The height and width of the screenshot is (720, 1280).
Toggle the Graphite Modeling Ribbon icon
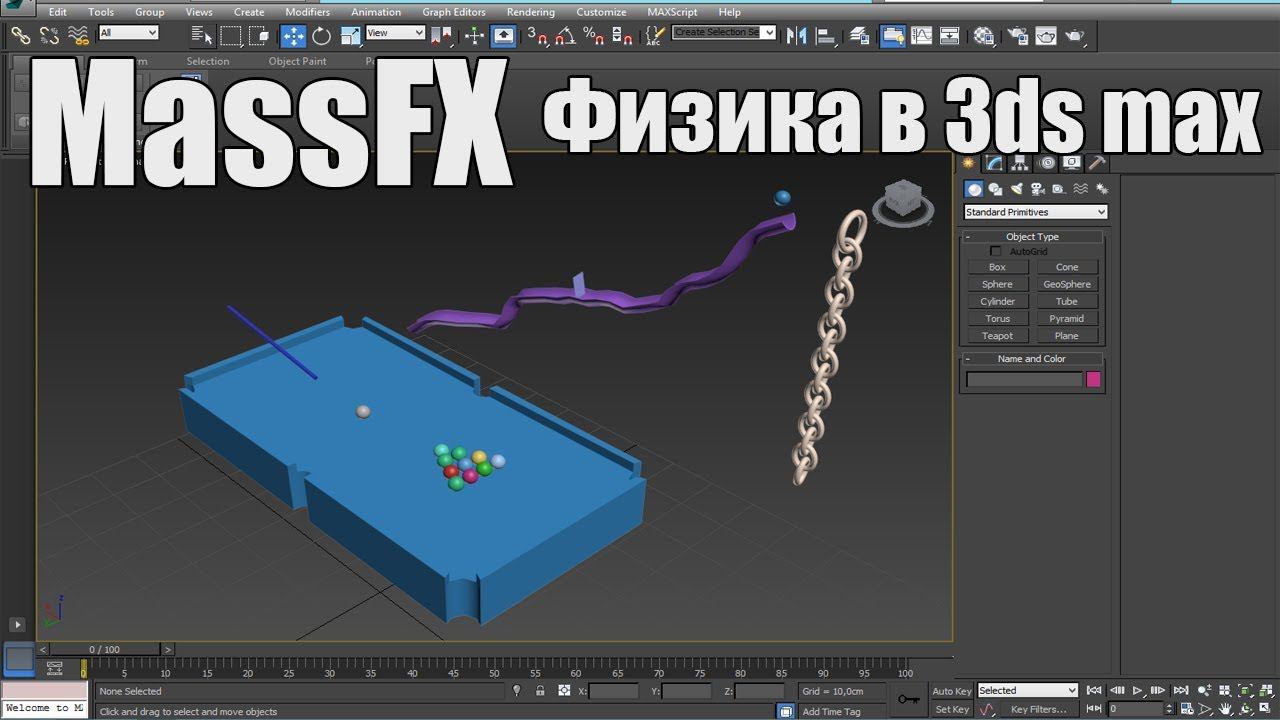click(x=892, y=36)
